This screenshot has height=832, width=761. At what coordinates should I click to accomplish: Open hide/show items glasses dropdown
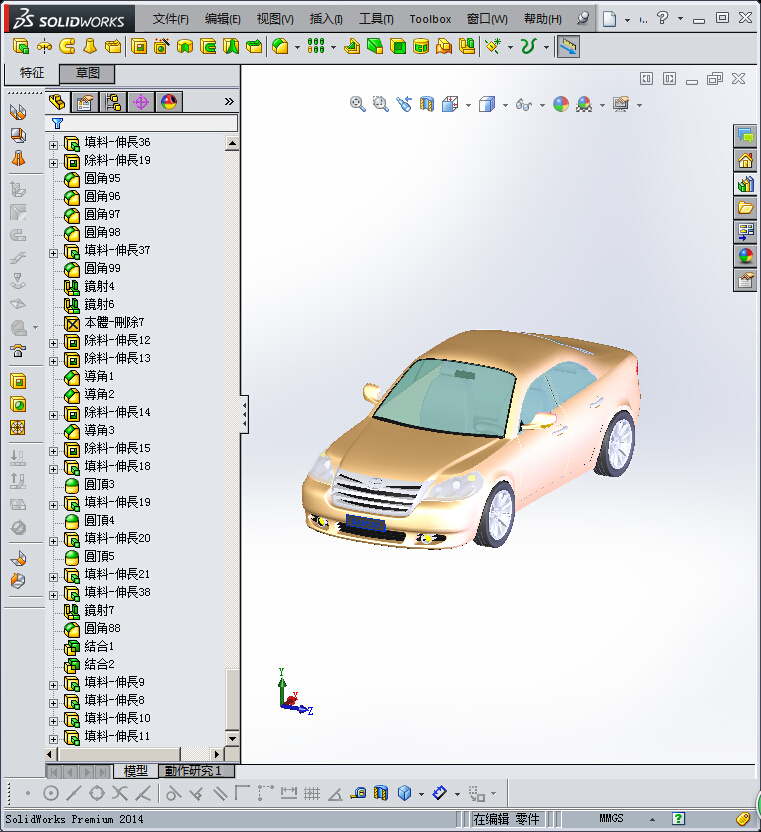point(542,105)
